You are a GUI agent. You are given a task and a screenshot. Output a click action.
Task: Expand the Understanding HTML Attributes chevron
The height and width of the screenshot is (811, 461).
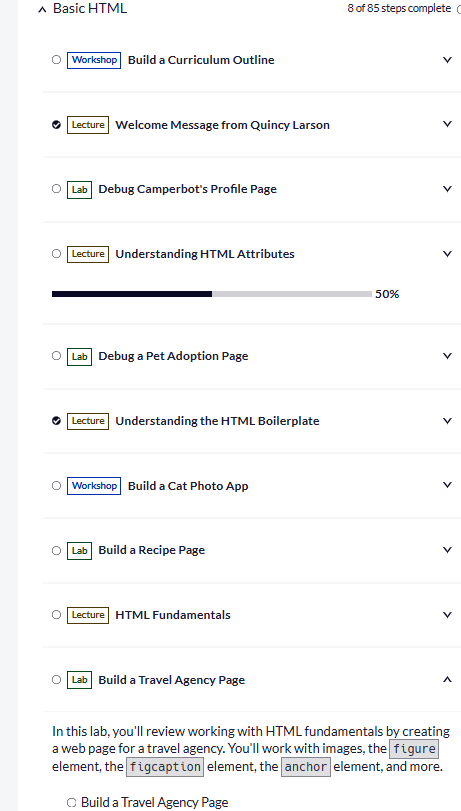point(448,253)
